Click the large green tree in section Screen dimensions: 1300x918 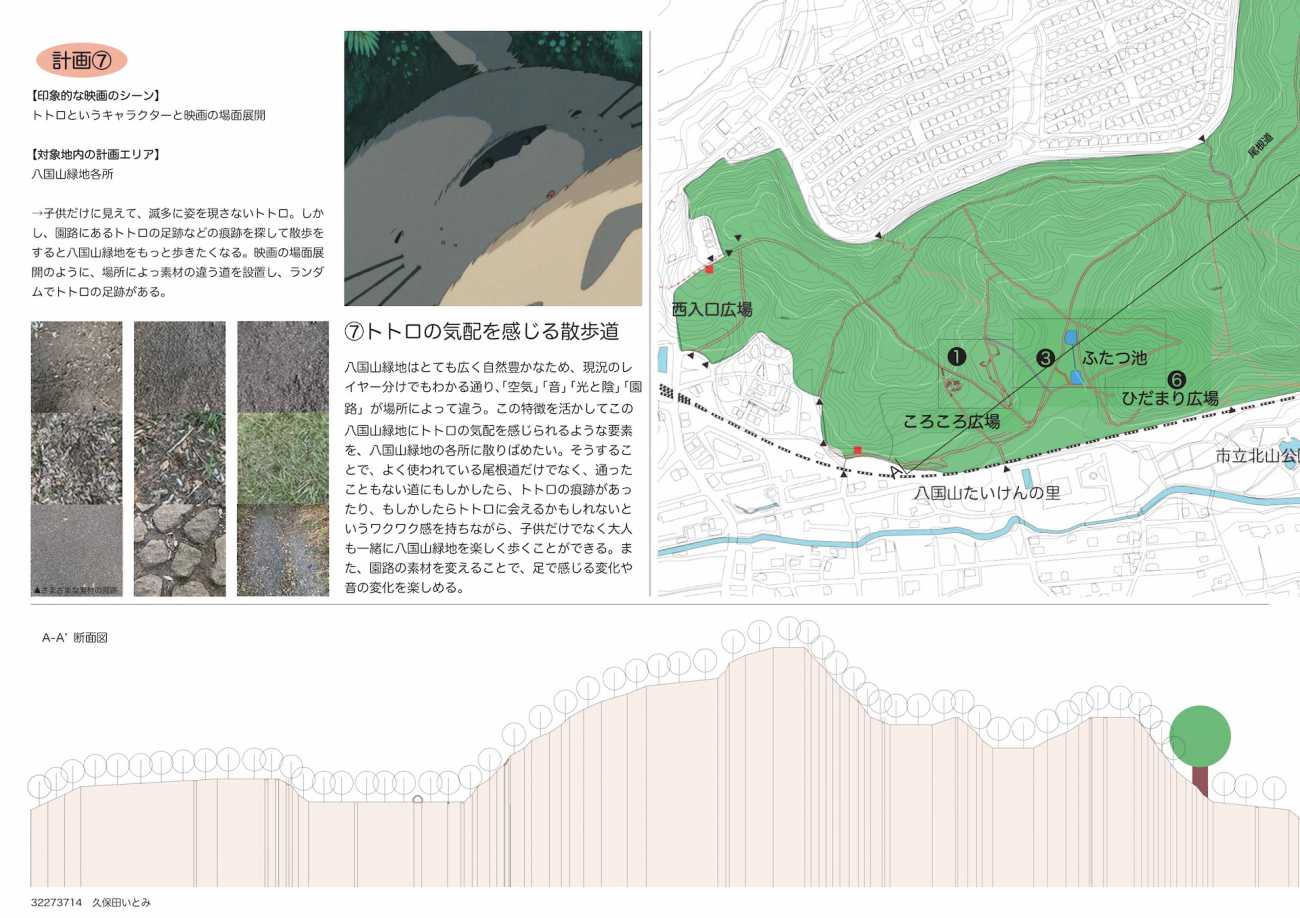point(1200,737)
